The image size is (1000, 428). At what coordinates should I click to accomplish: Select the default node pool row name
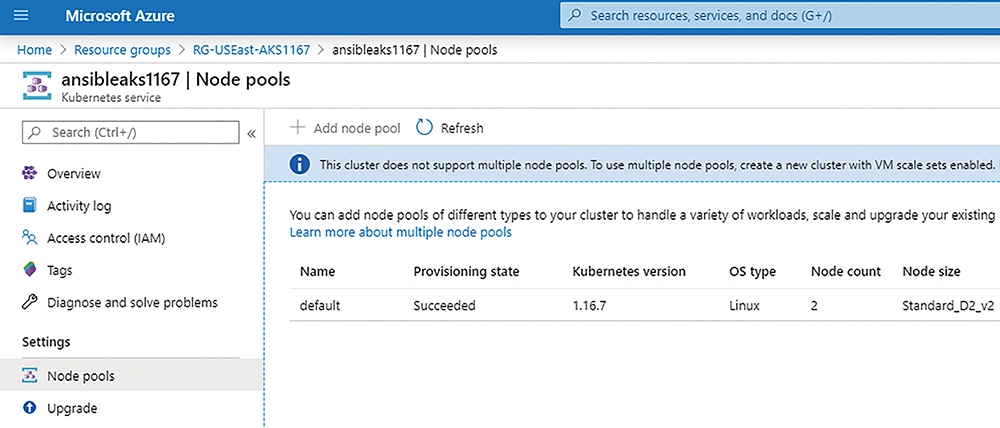320,306
